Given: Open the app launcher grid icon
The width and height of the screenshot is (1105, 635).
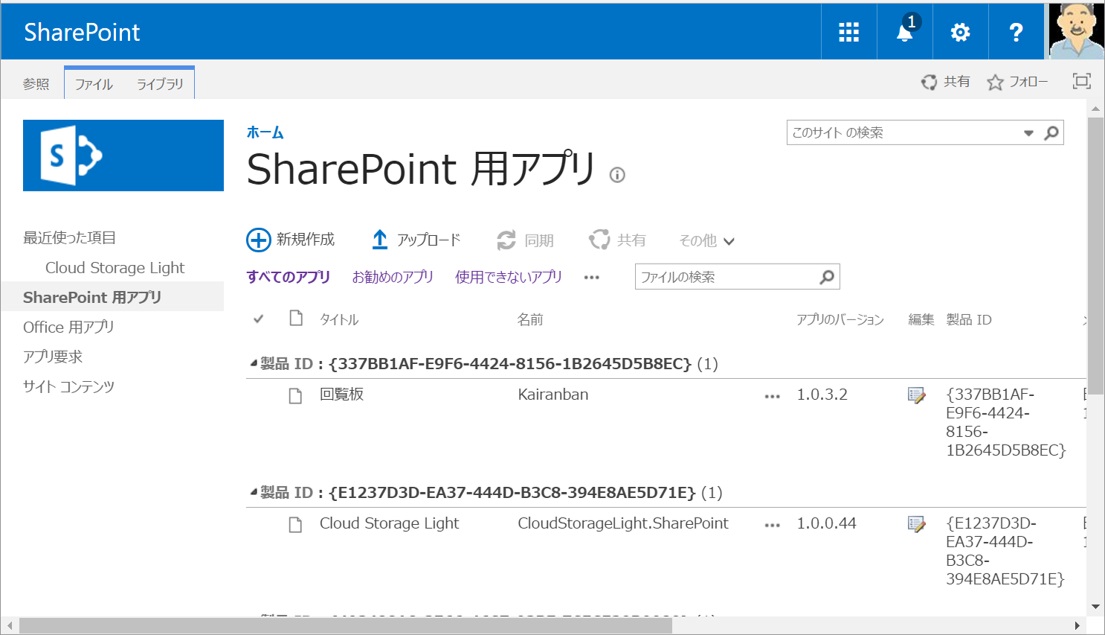Looking at the screenshot, I should (848, 31).
